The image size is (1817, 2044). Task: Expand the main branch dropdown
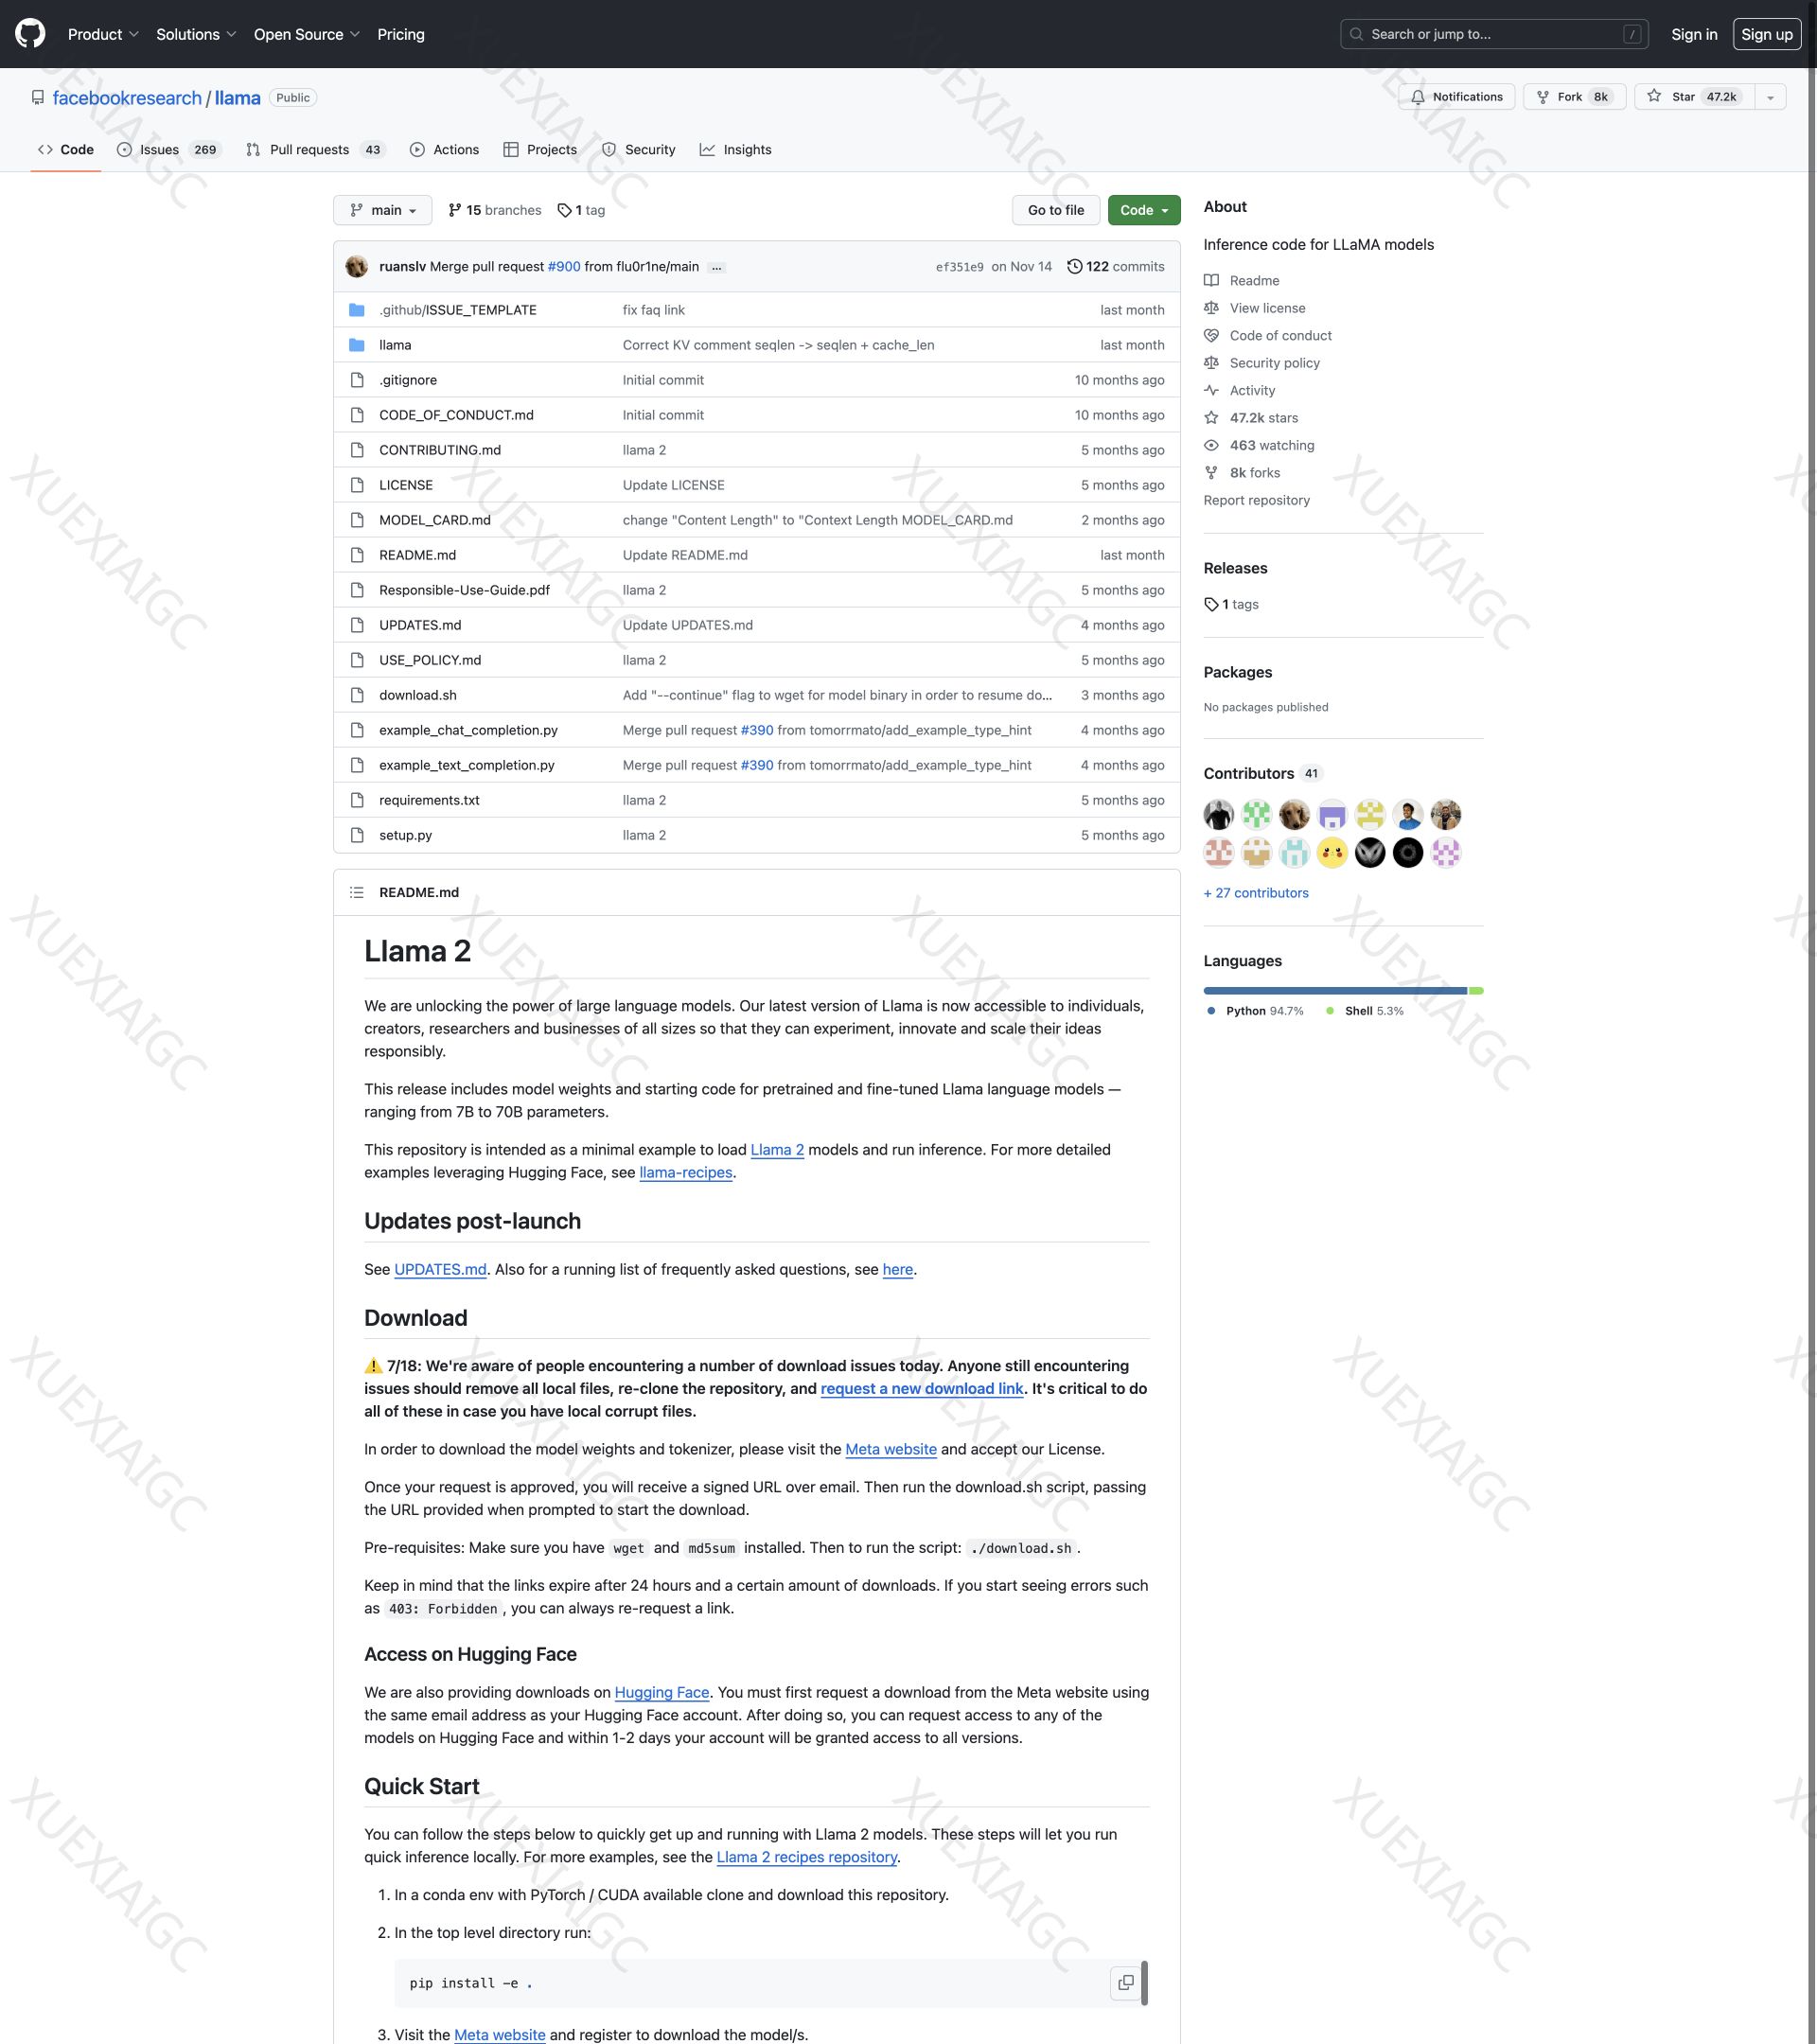383,211
